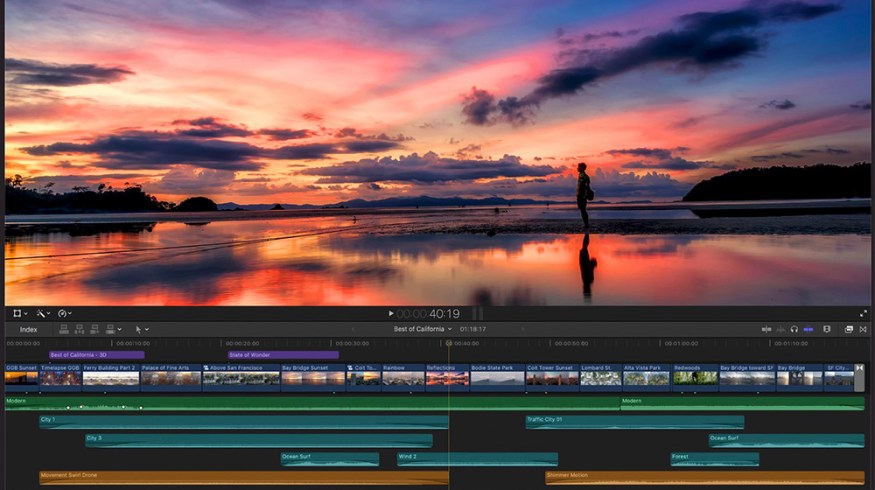The image size is (875, 490).
Task: Enter full screen viewer mode
Action: click(x=863, y=313)
